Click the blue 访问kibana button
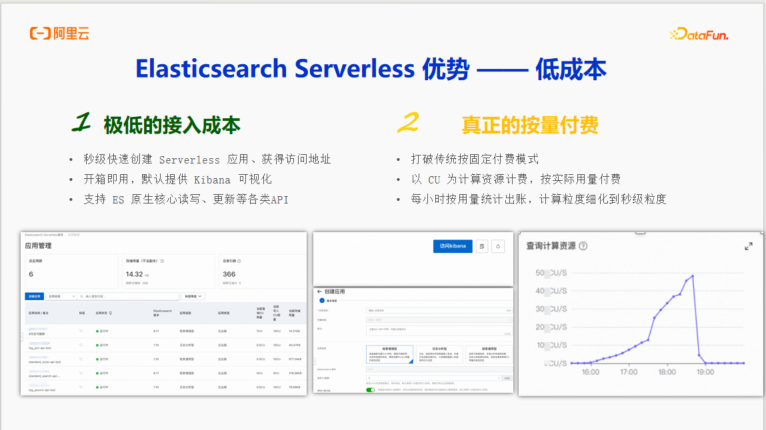 click(452, 246)
